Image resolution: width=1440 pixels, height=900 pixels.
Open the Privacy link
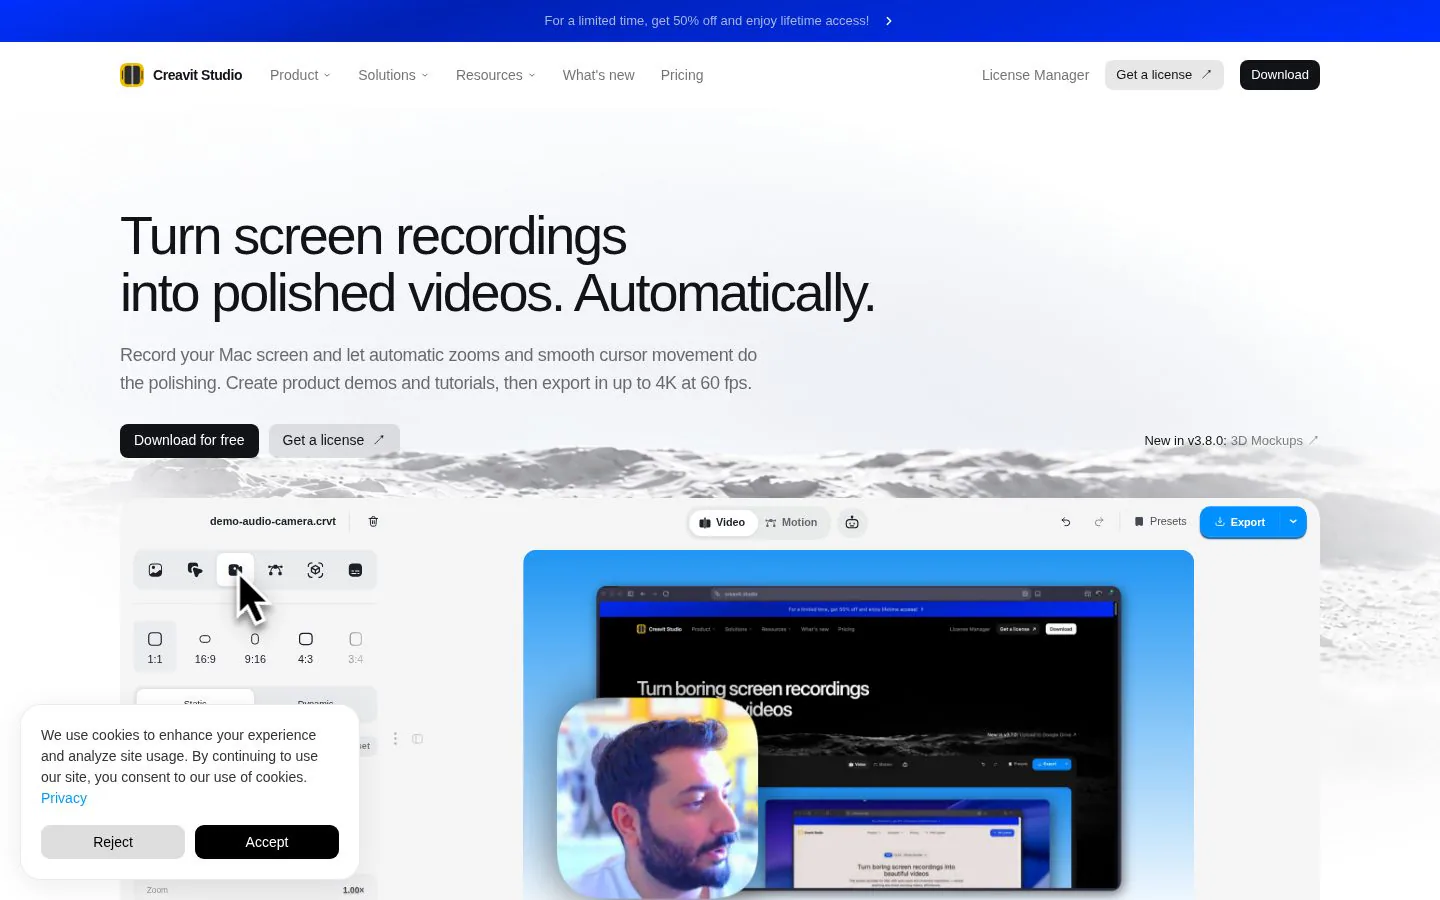coord(64,798)
